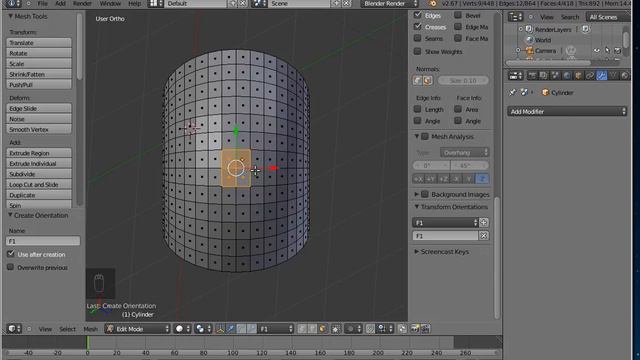Toggle the snap magnet icon
640x360 pixels.
point(371,329)
